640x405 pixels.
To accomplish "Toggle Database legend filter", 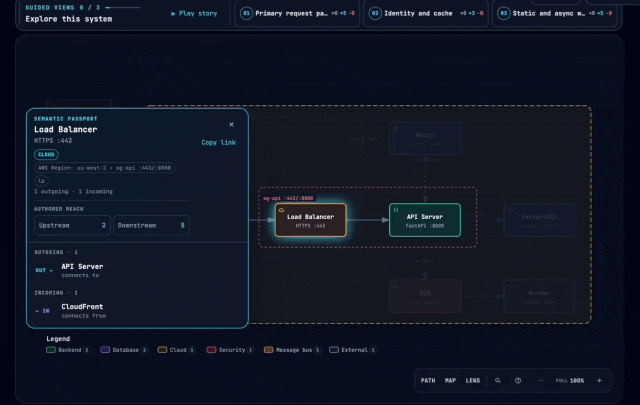I will tap(124, 350).
